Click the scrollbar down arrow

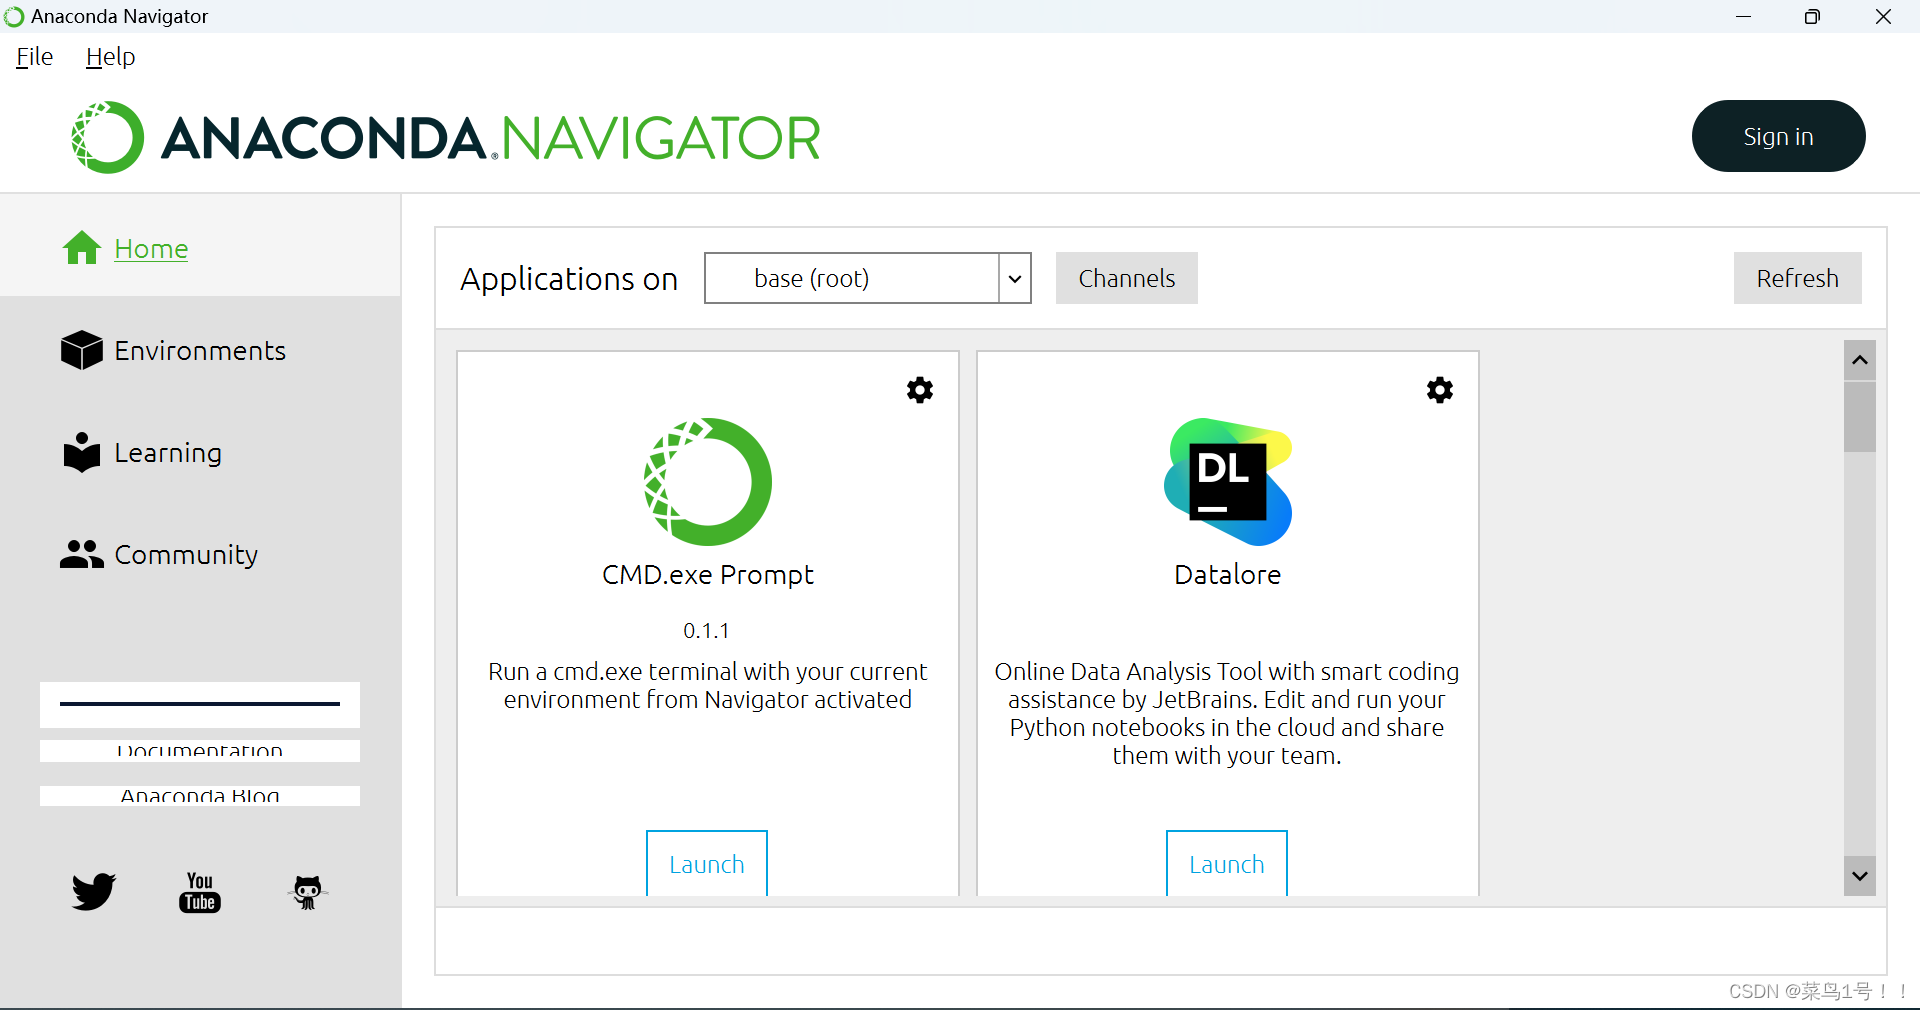1860,876
